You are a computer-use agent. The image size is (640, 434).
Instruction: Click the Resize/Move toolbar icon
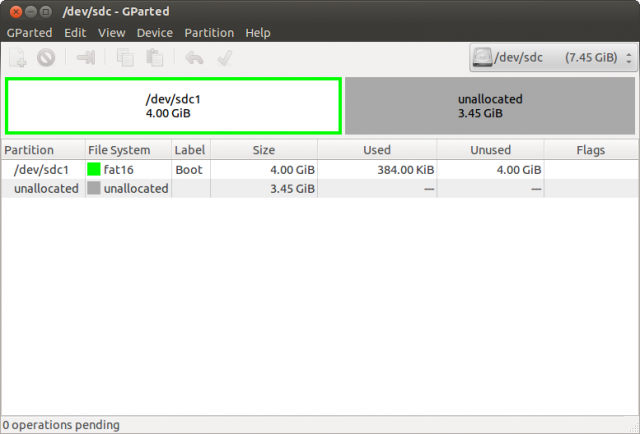pyautogui.click(x=86, y=58)
